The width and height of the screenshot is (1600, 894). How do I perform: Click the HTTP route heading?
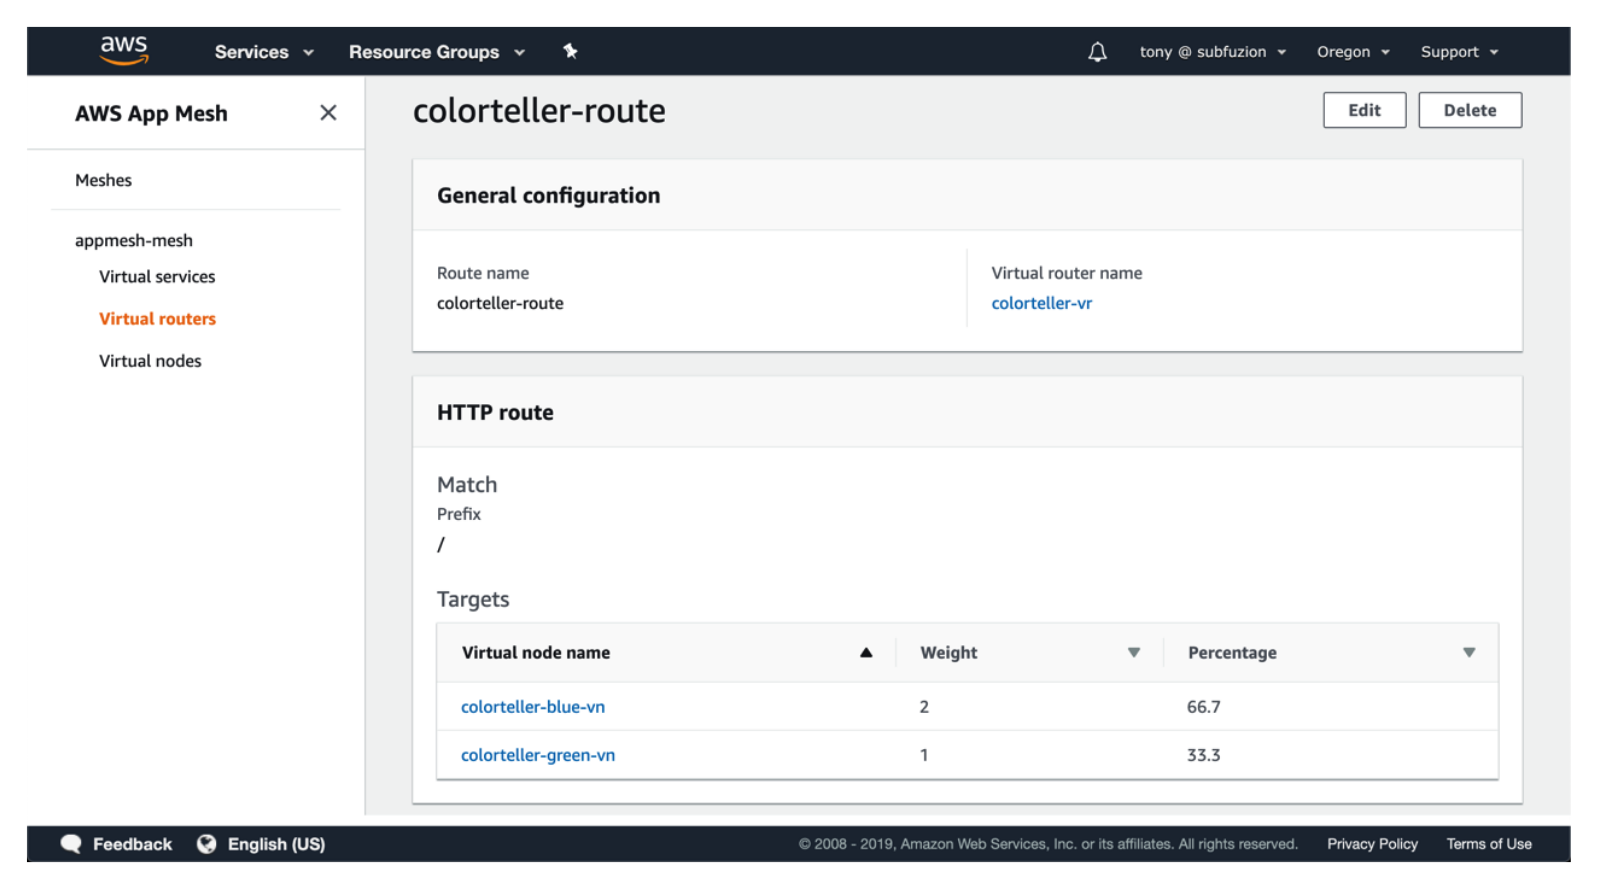click(495, 413)
